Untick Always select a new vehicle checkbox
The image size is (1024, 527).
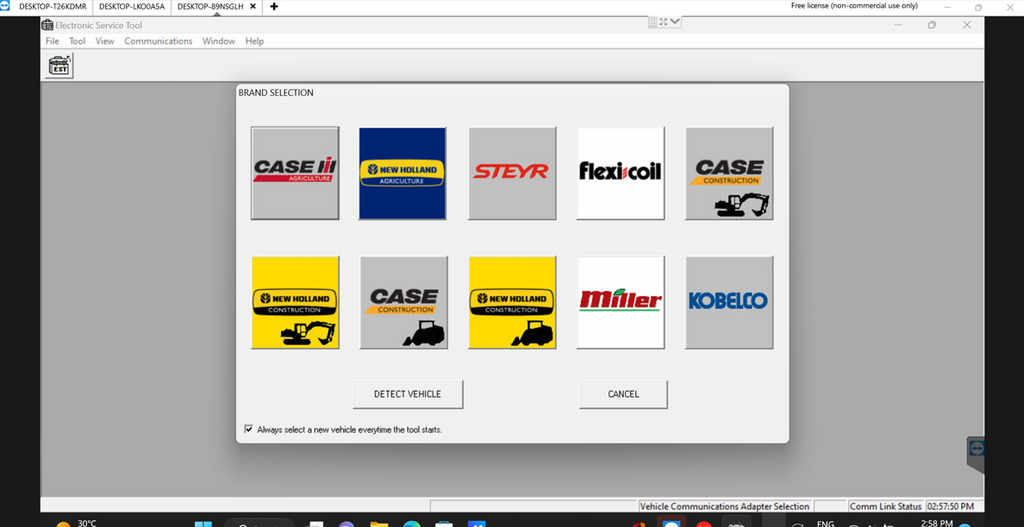248,429
